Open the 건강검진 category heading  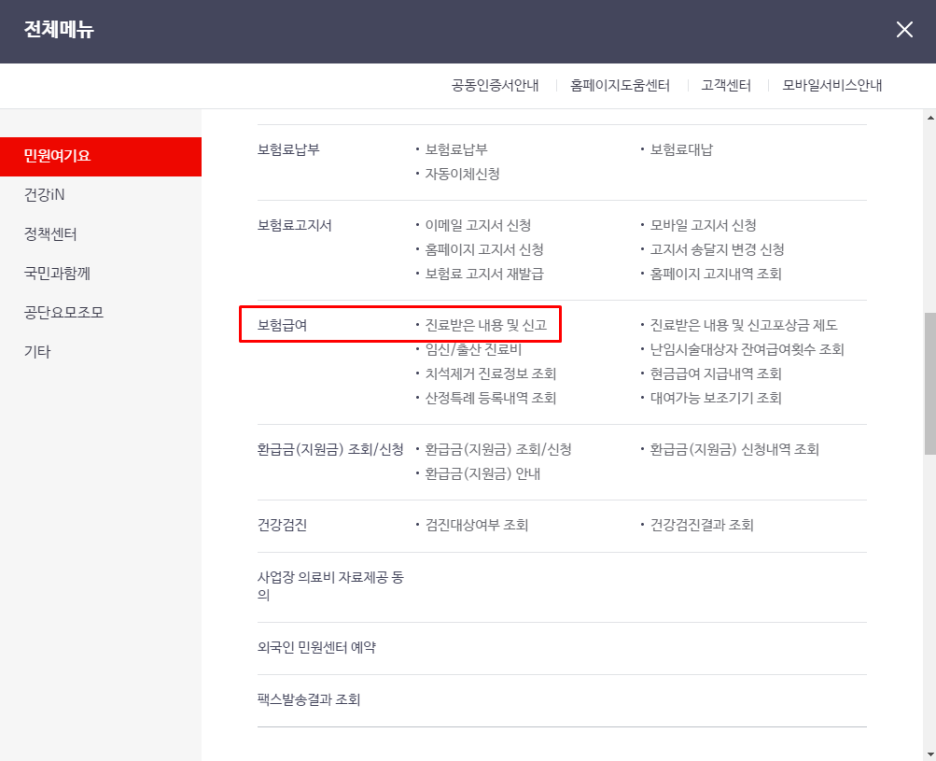[282, 525]
